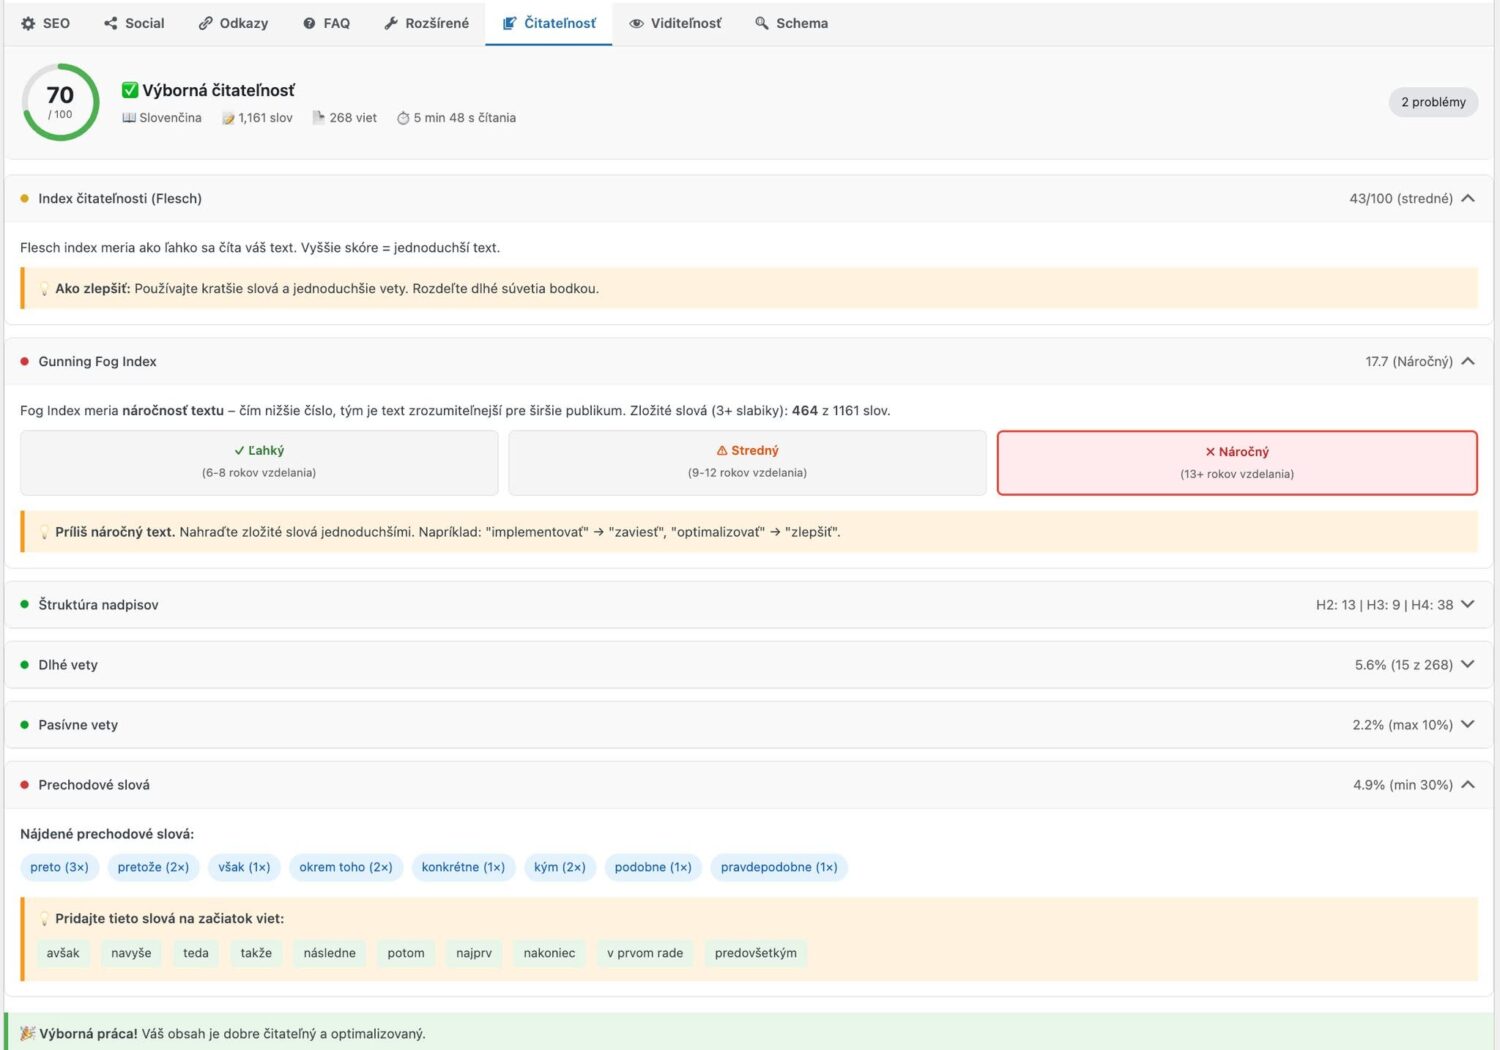Open the Schema tab
1500x1050 pixels.
(x=791, y=23)
